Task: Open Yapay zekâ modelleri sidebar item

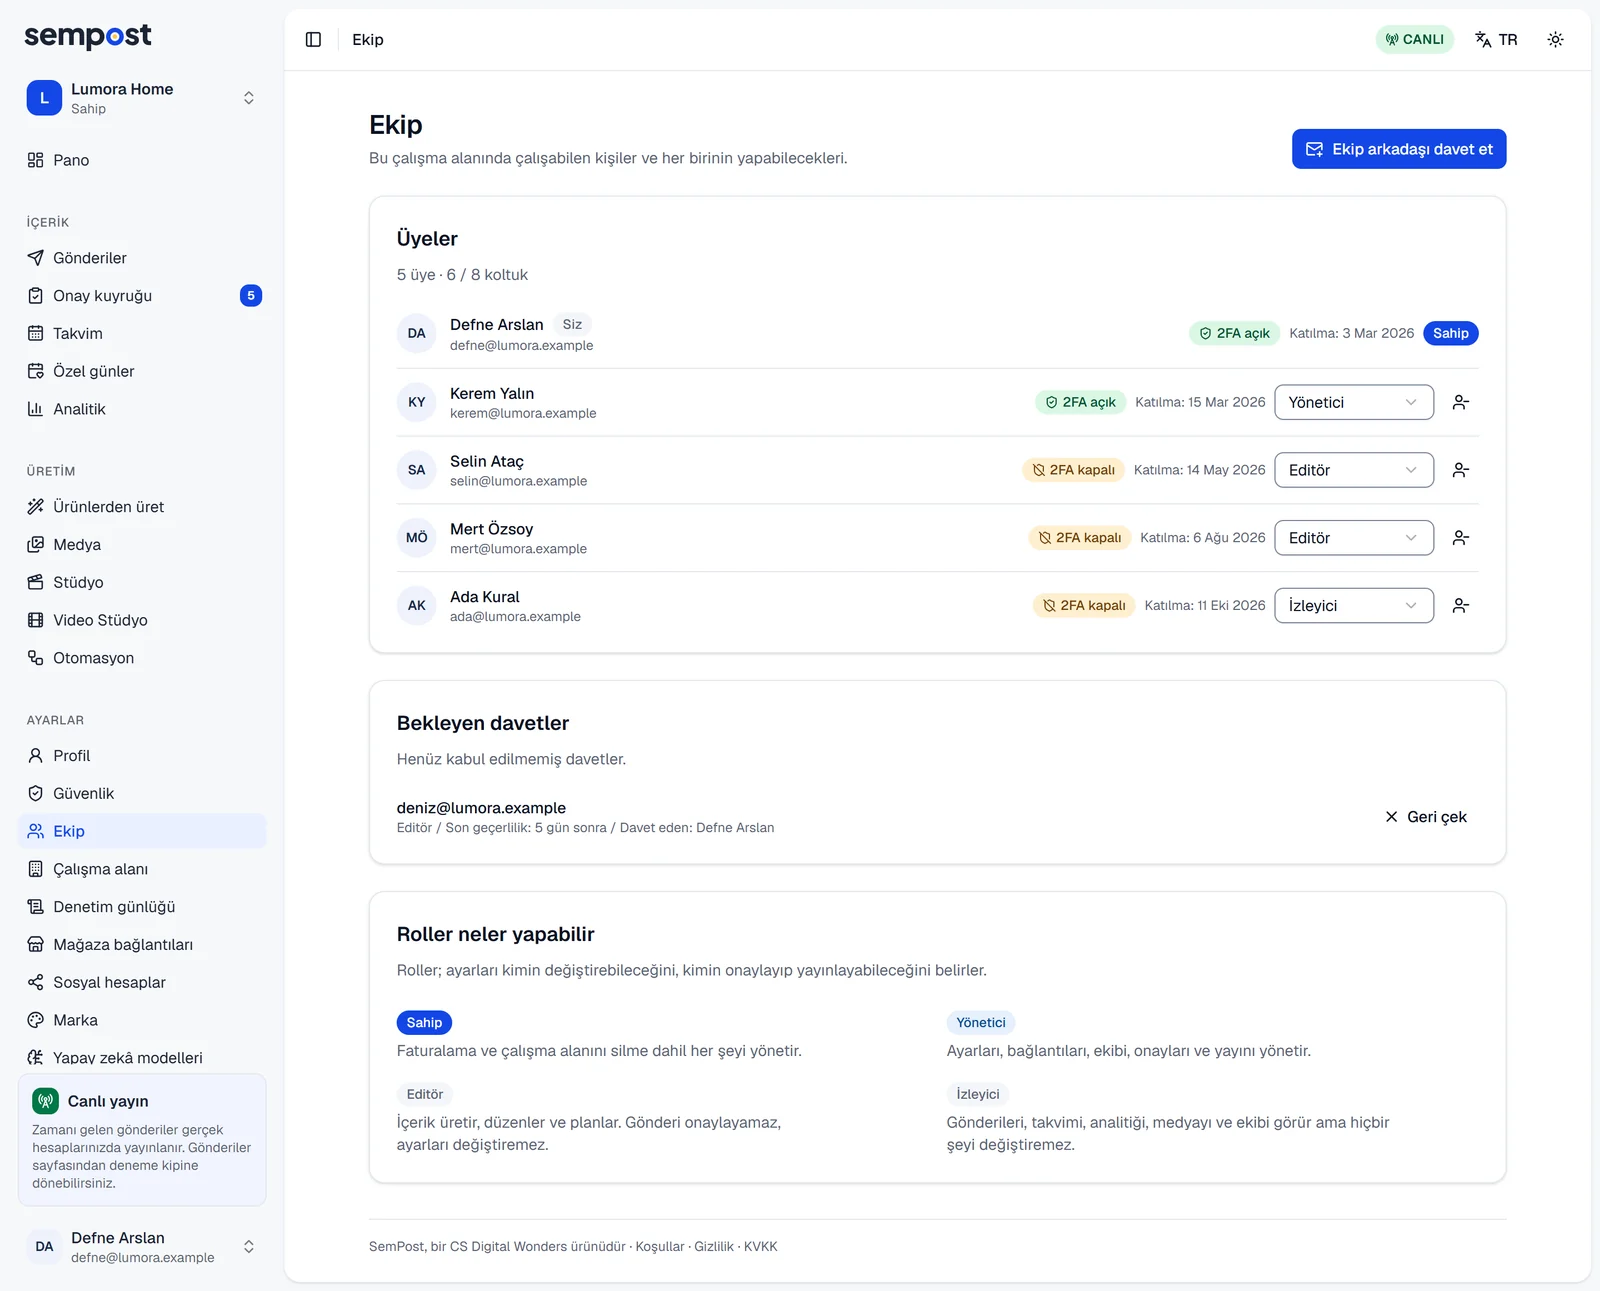Action: click(142, 1057)
